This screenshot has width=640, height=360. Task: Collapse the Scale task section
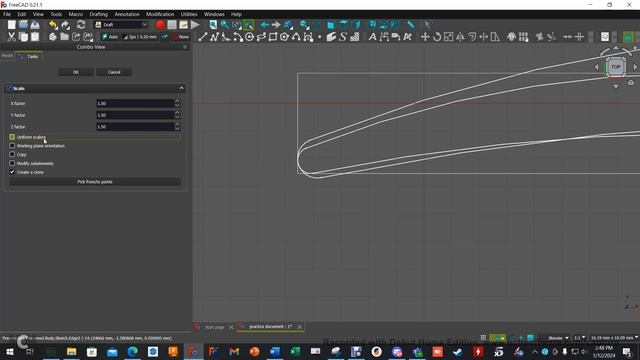[181, 88]
